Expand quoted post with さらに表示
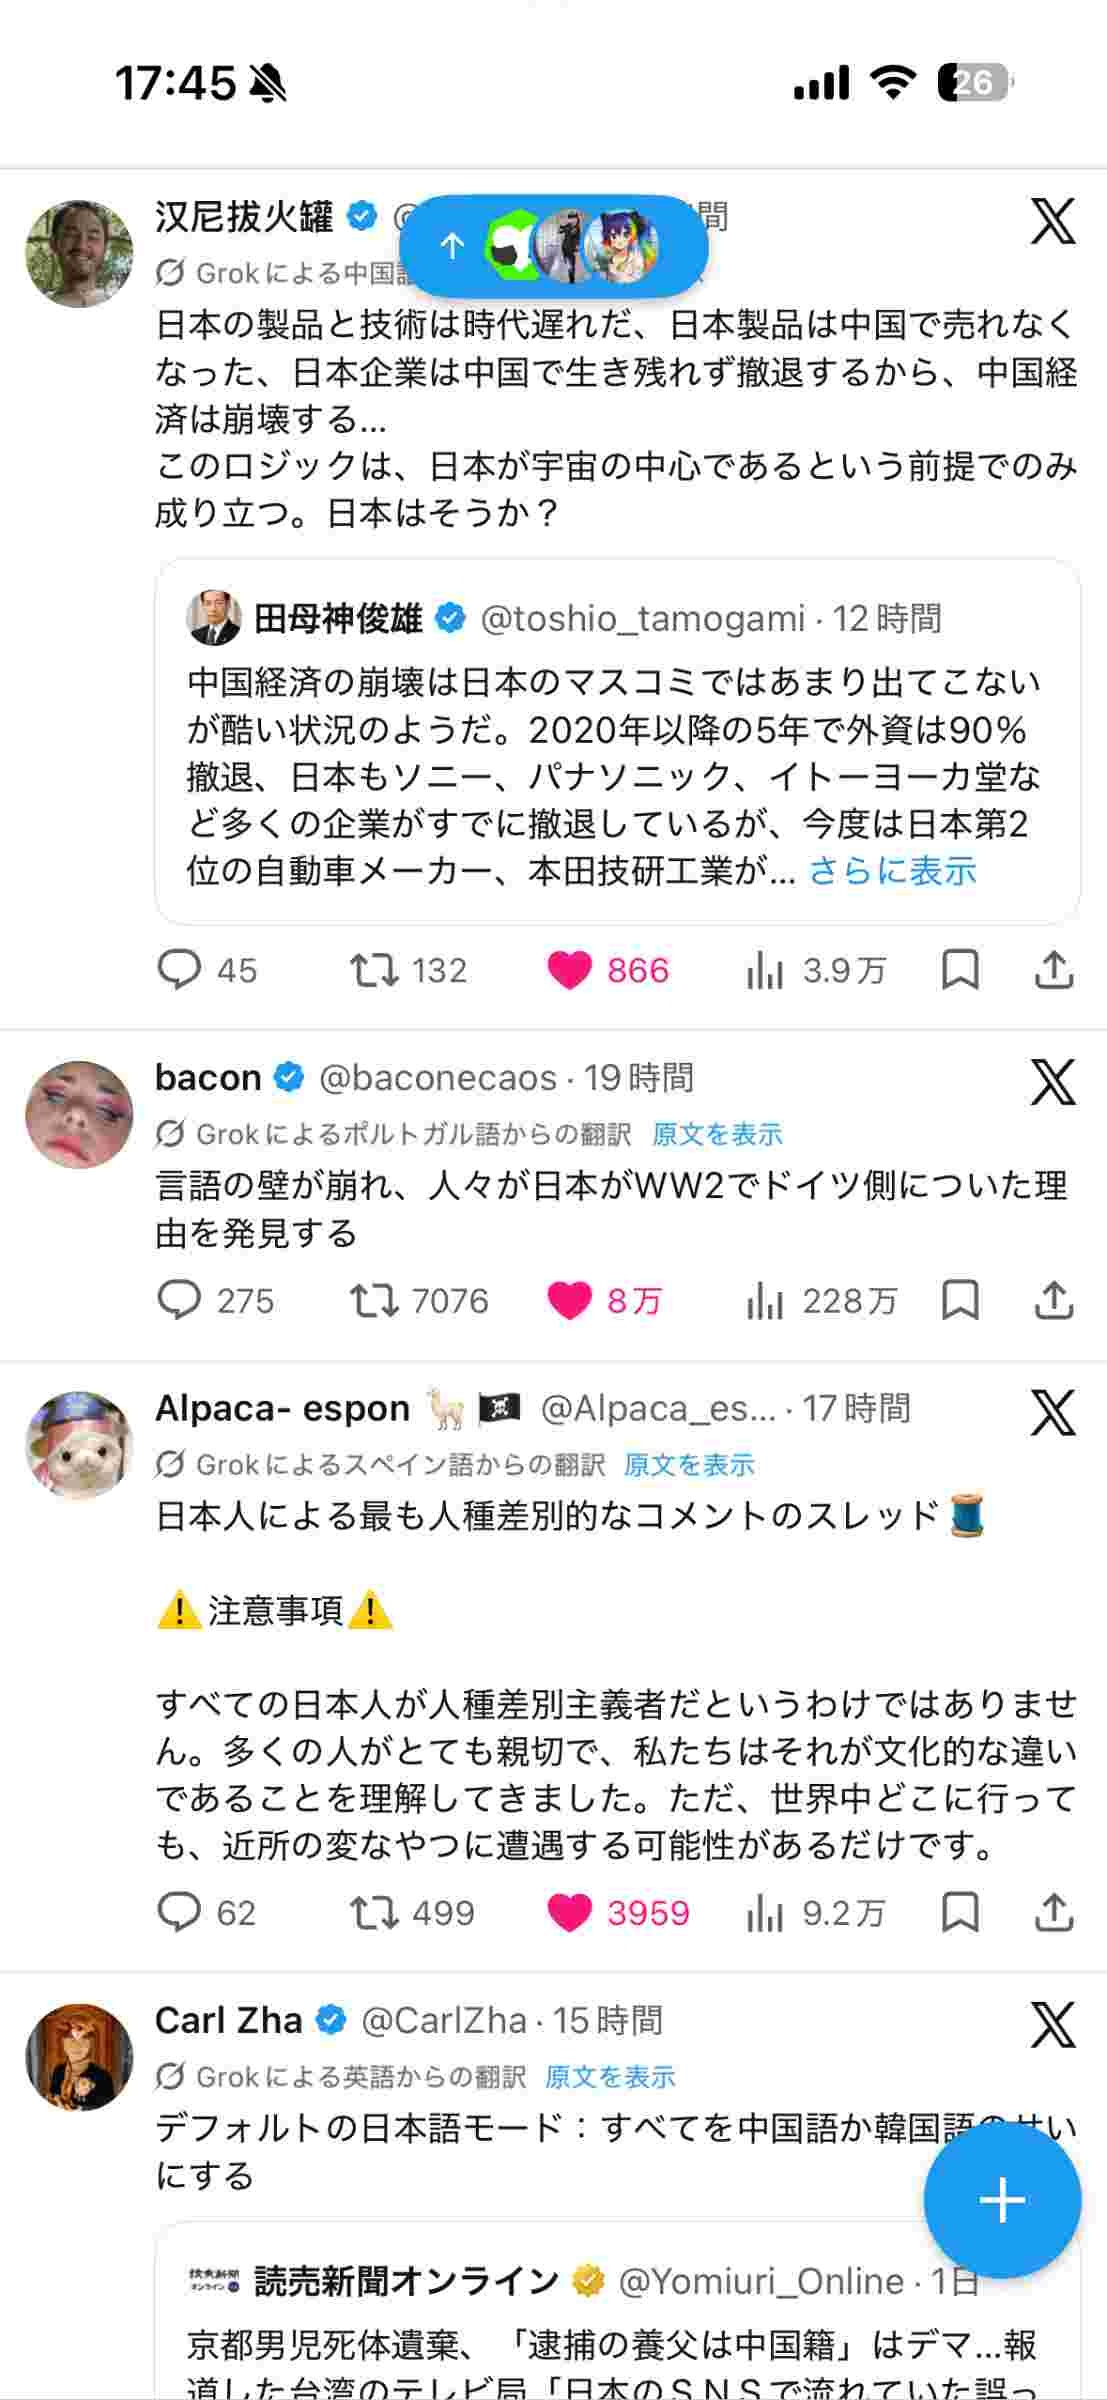Screen dimensions: 1107x2400 tap(892, 871)
